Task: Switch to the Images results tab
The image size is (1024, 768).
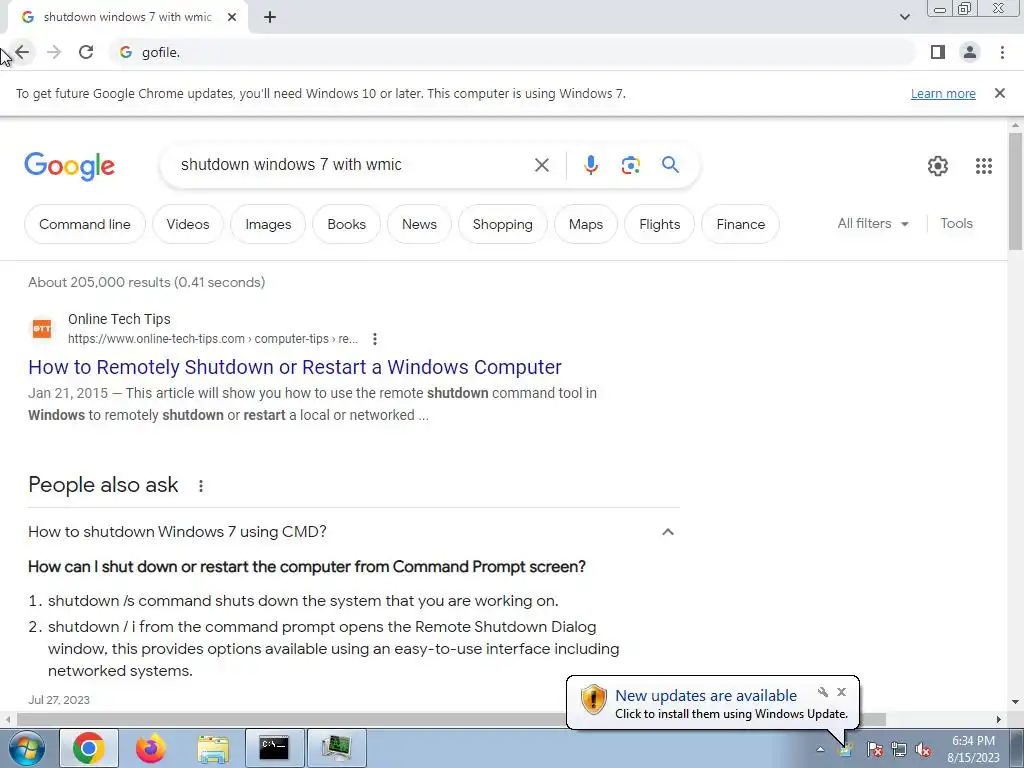Action: pos(268,224)
